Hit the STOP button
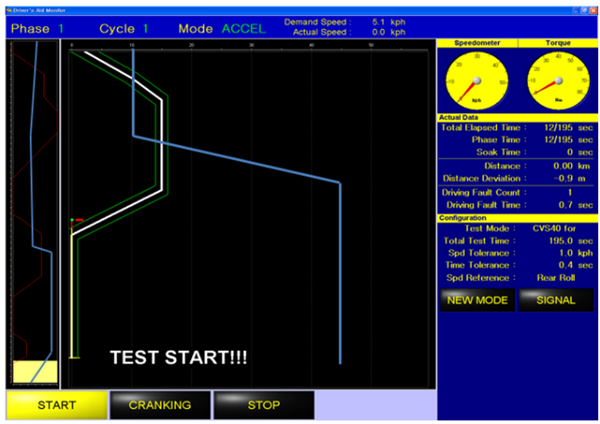This screenshot has height=424, width=600. 263,405
